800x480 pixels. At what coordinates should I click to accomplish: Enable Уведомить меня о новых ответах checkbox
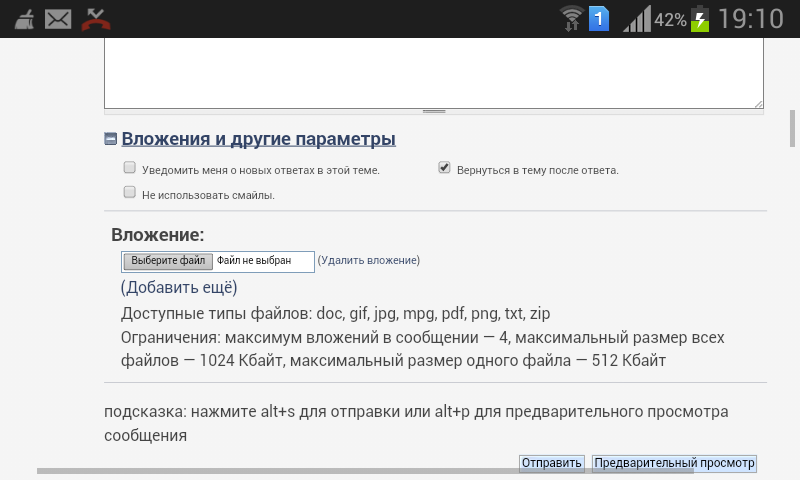coord(130,167)
